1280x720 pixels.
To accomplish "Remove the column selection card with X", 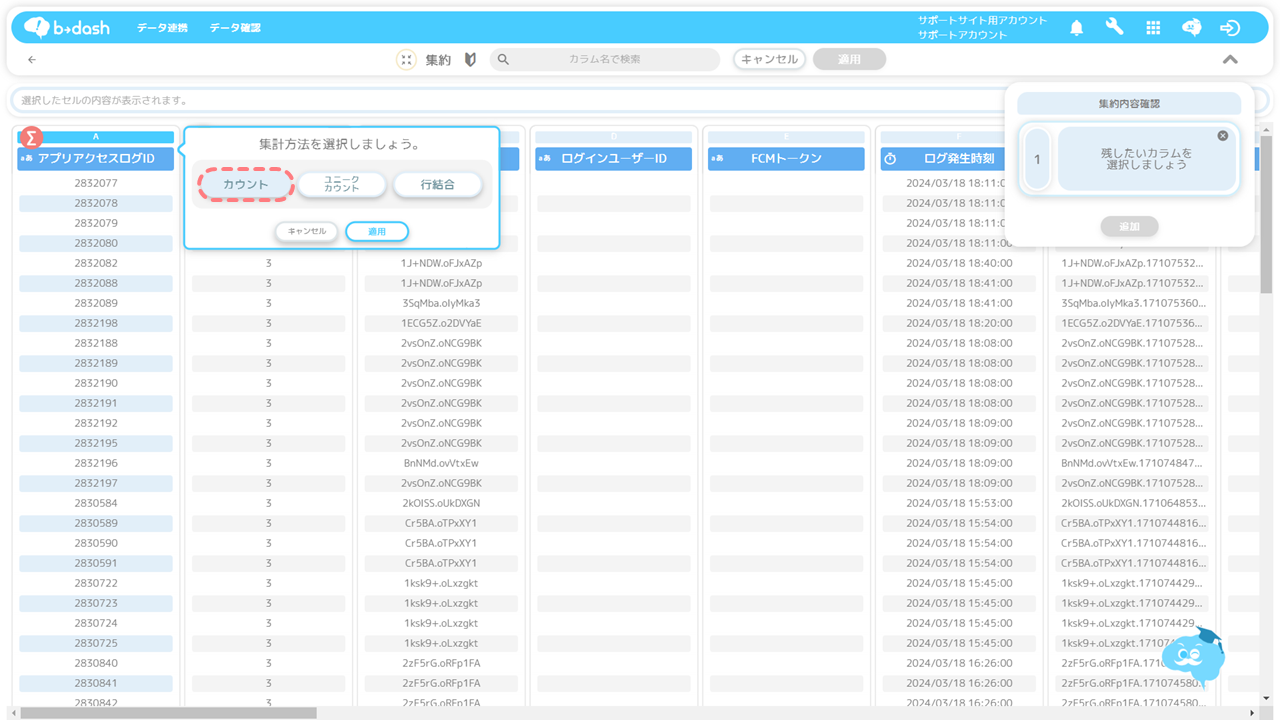I will [x=1223, y=136].
